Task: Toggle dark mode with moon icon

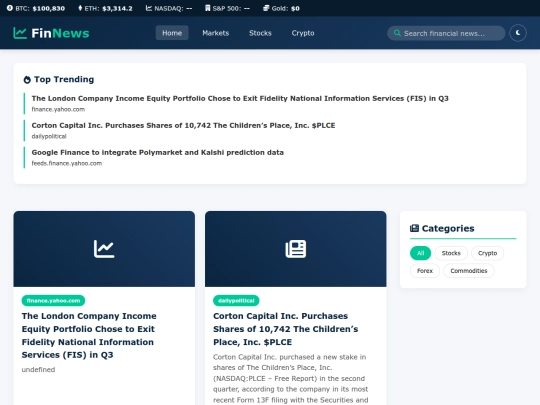Action: tap(518, 33)
